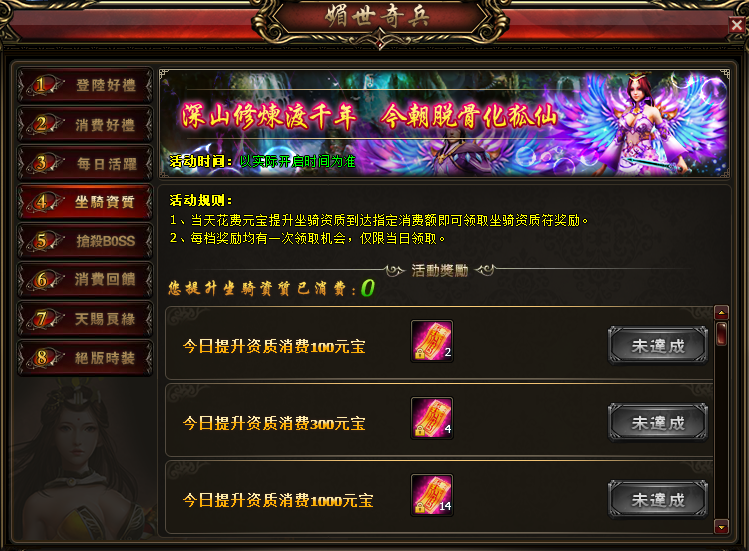The width and height of the screenshot is (749, 551).
Task: Switch to the 每日活躍 tab
Action: (85, 163)
